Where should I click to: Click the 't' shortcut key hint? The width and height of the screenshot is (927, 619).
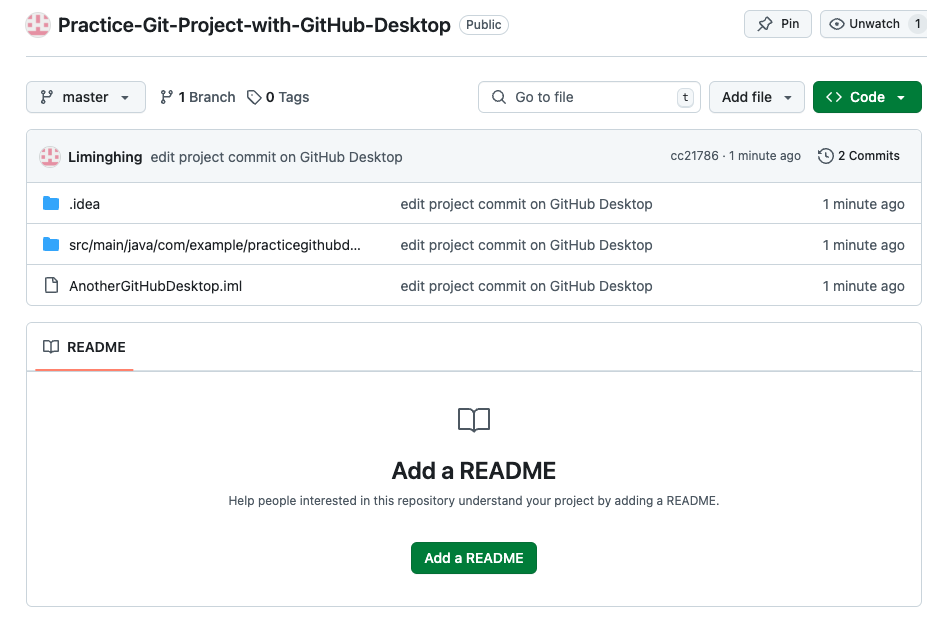point(685,97)
